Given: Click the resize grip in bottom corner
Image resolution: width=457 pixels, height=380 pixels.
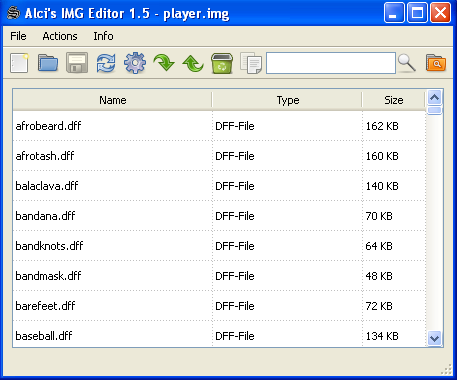Looking at the screenshot, I should (x=446, y=369).
